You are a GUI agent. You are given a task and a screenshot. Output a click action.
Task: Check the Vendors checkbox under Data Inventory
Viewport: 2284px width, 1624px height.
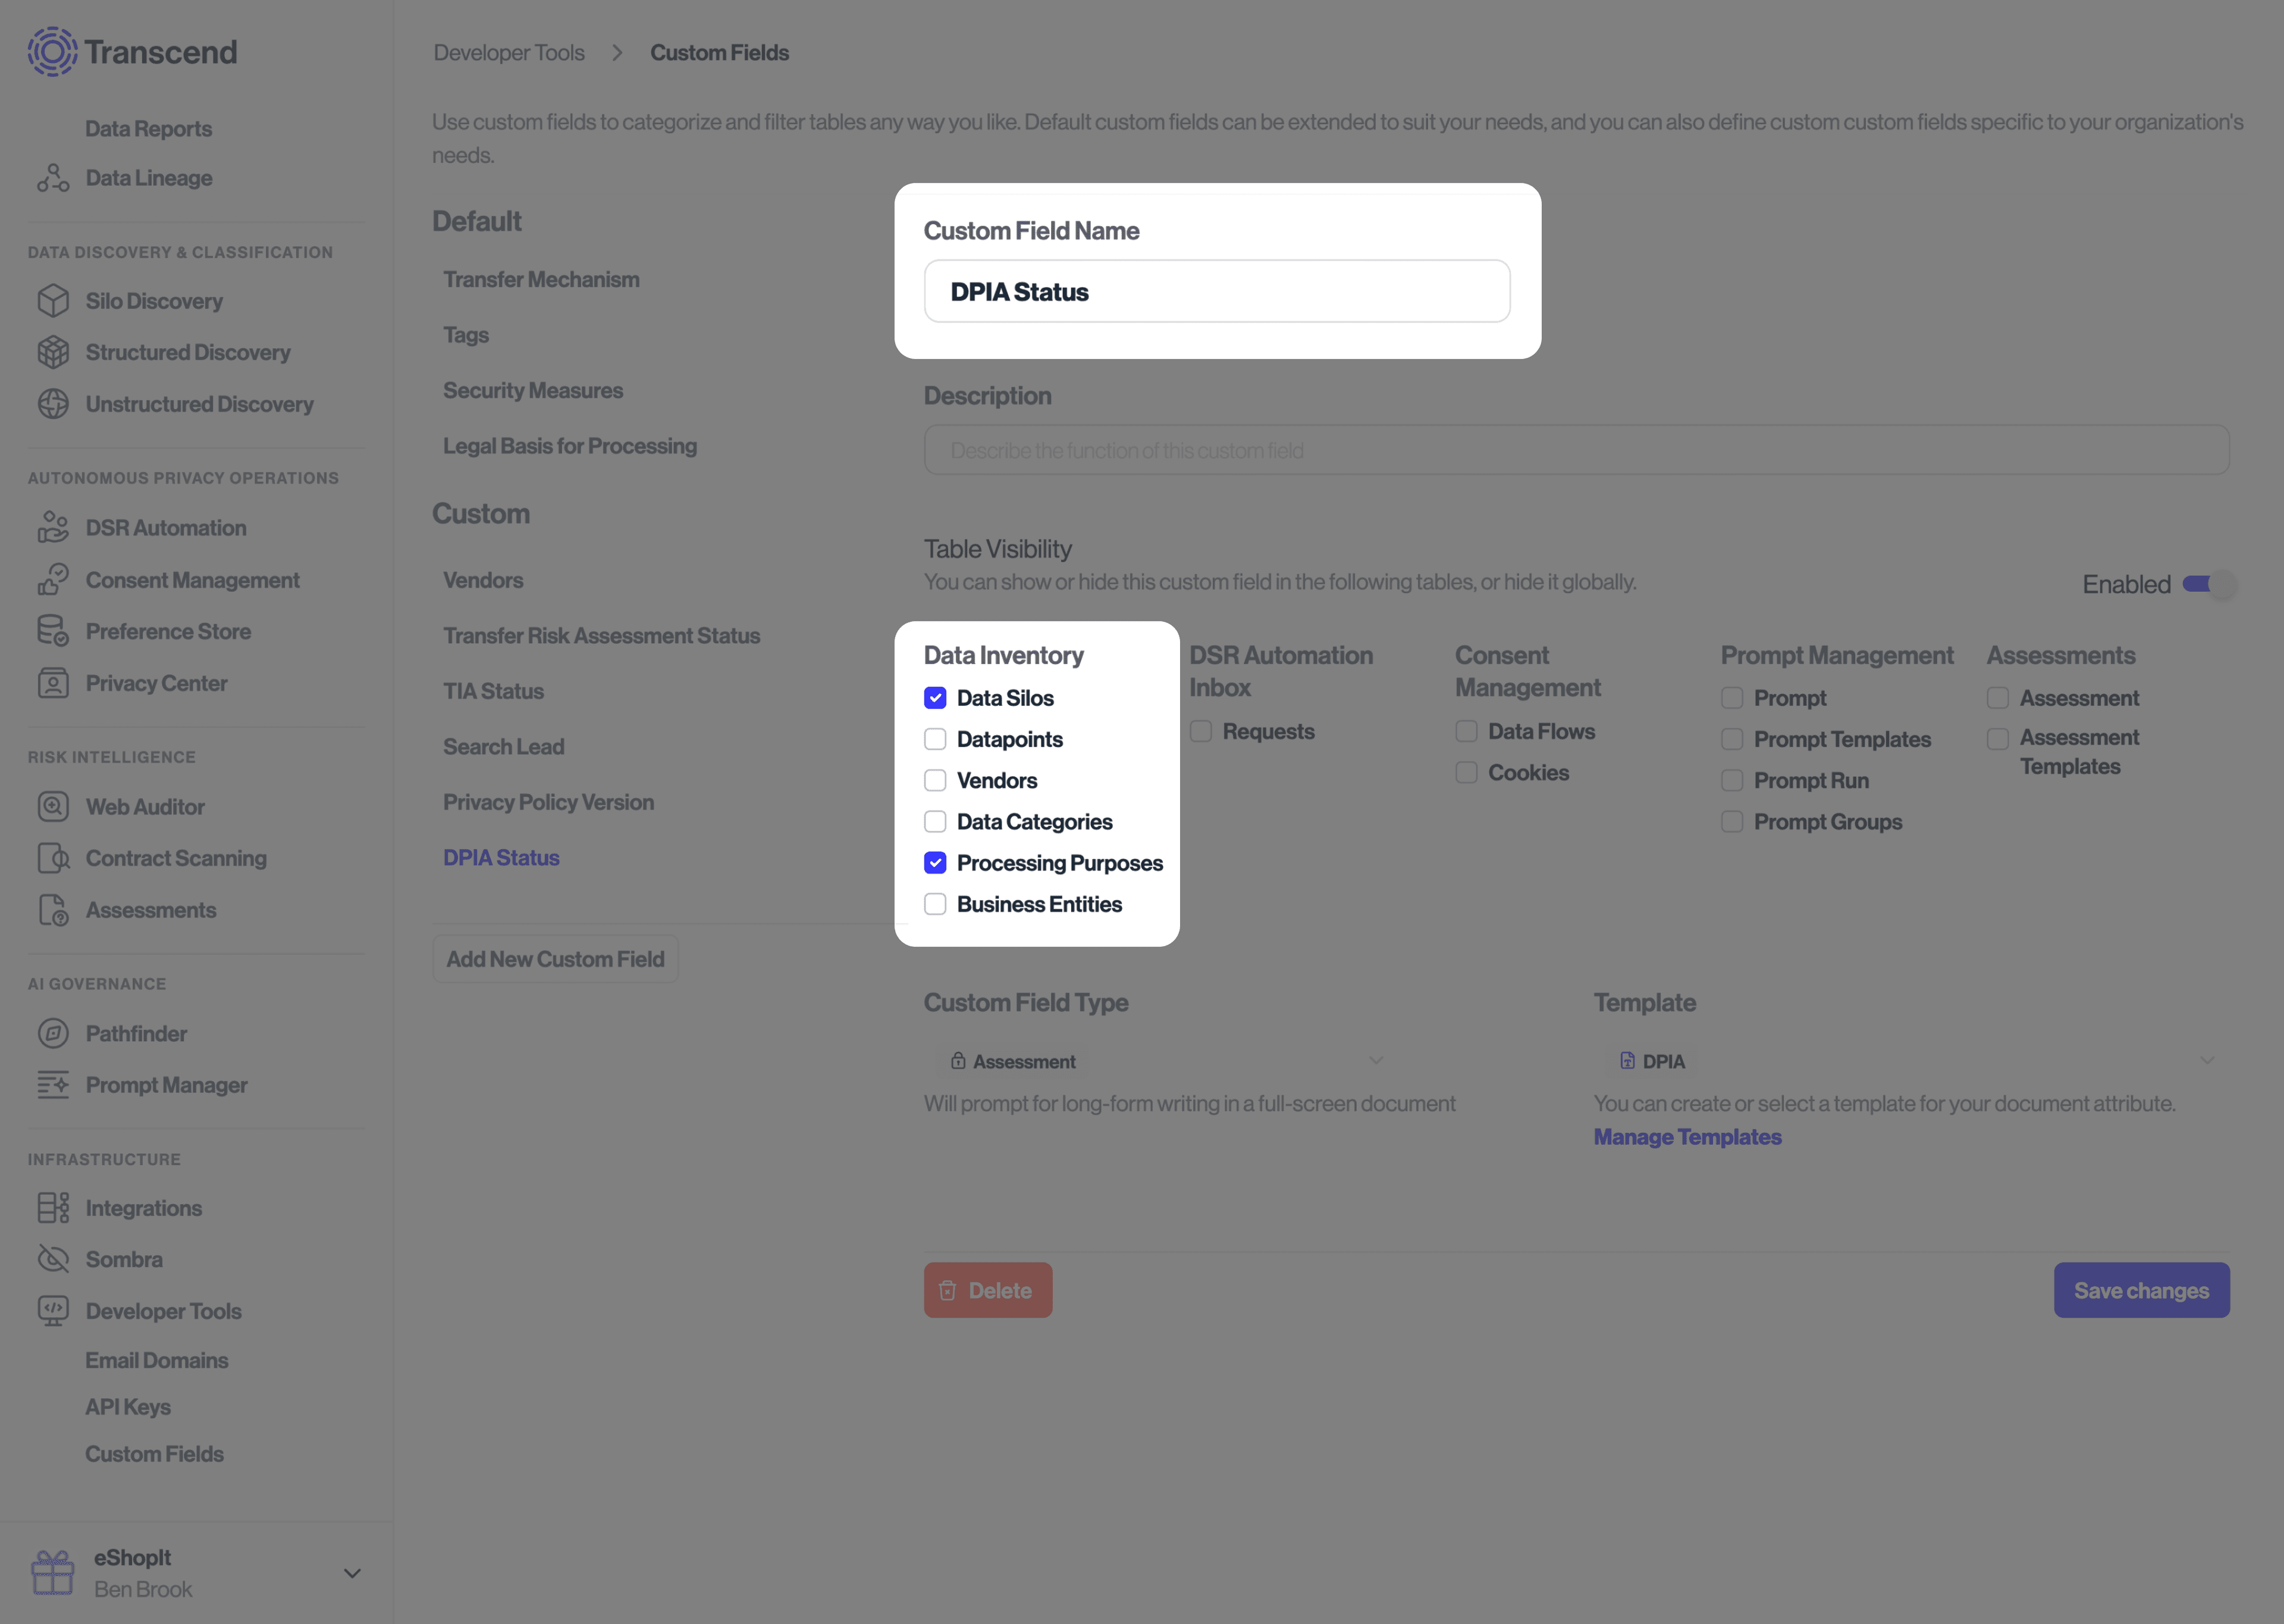(935, 780)
